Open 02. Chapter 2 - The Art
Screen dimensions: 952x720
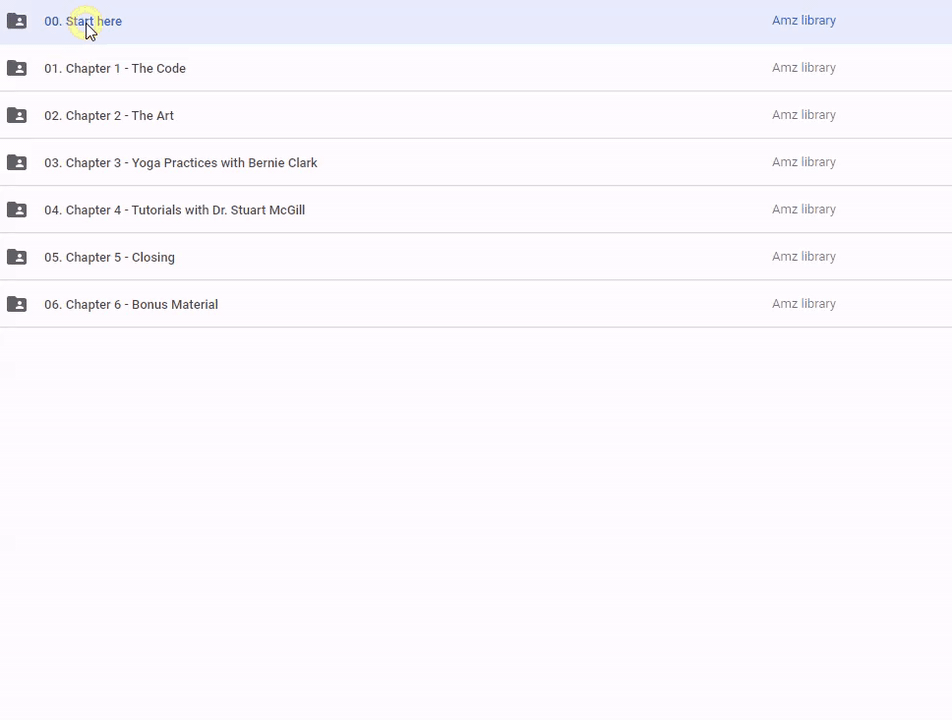(x=109, y=115)
